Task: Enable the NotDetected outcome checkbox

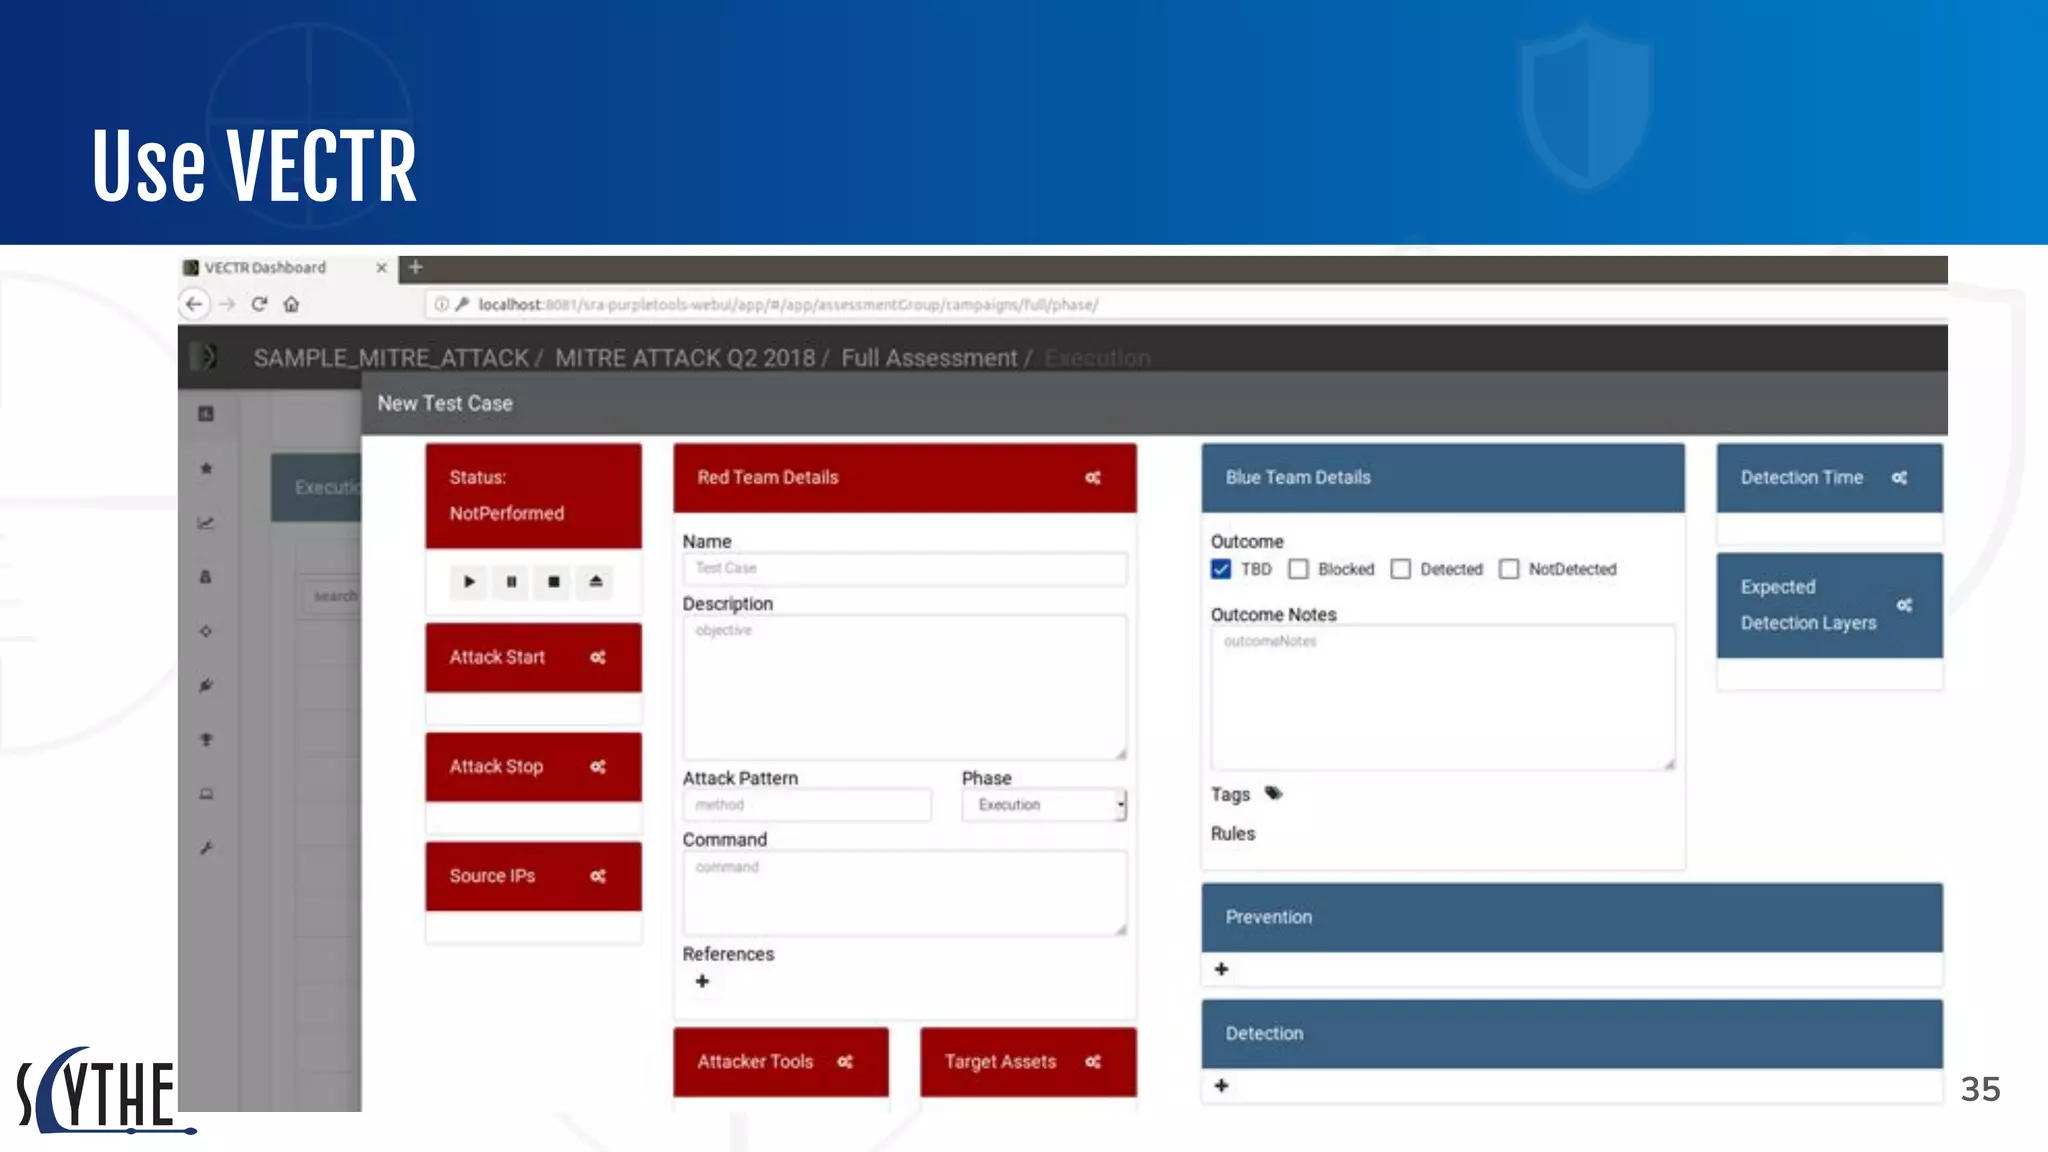Action: [1509, 569]
